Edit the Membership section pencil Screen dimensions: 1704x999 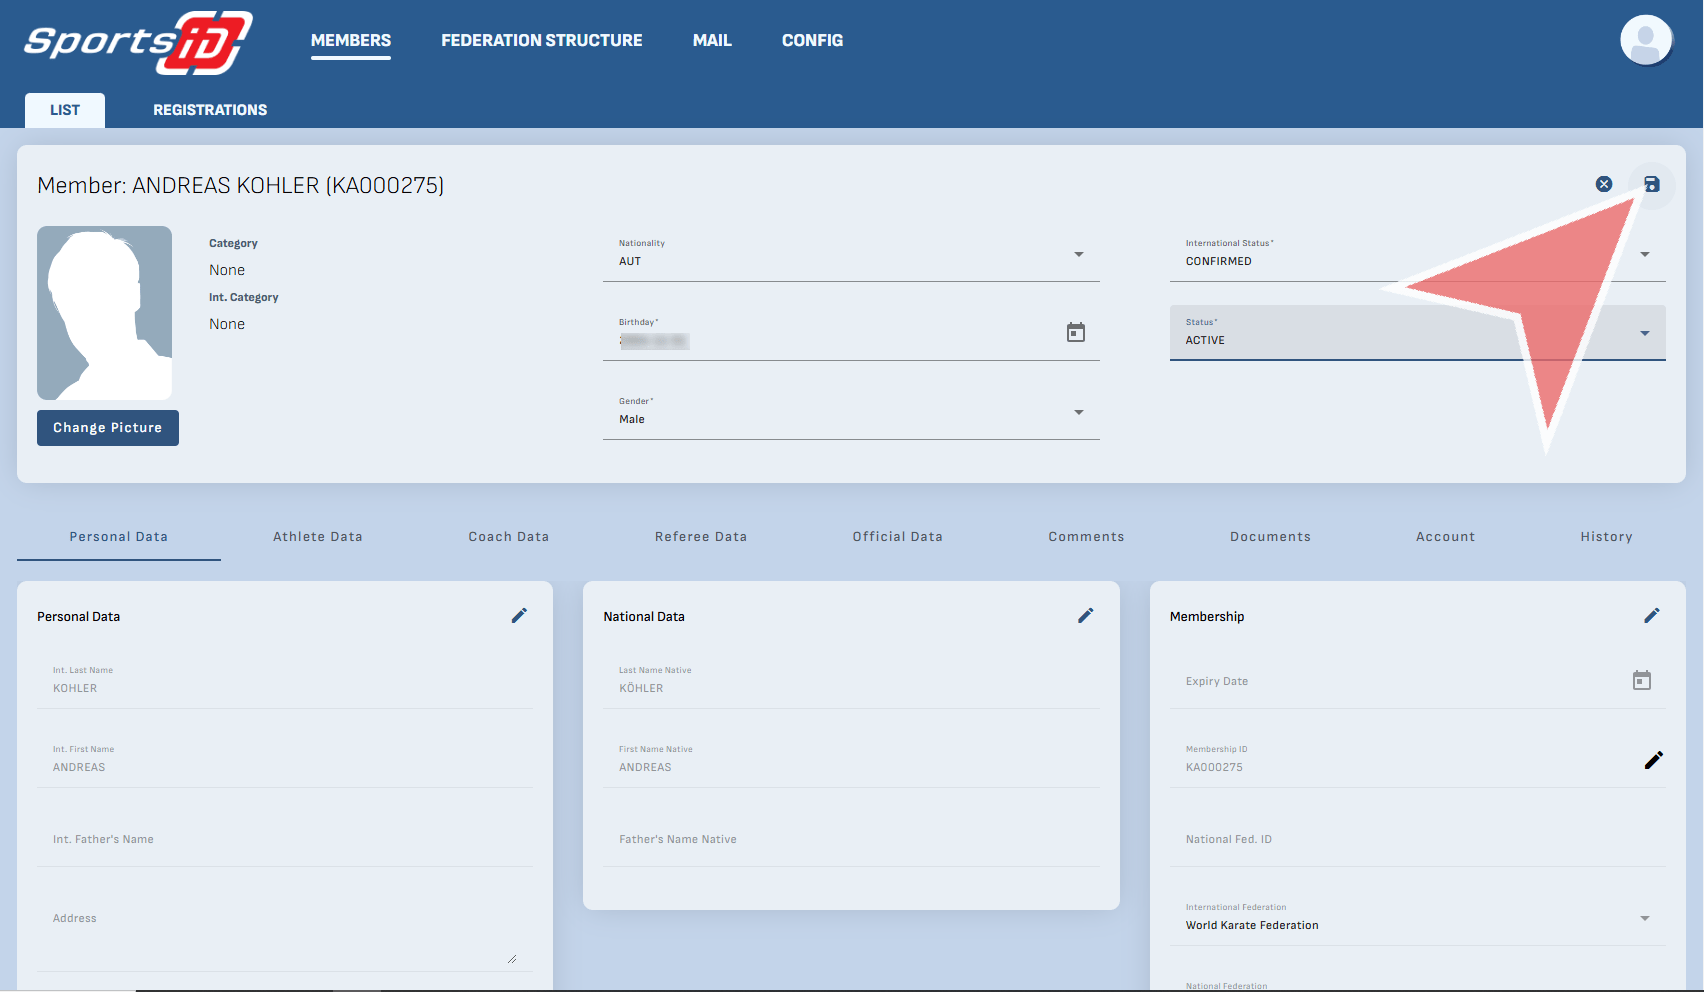point(1651,616)
